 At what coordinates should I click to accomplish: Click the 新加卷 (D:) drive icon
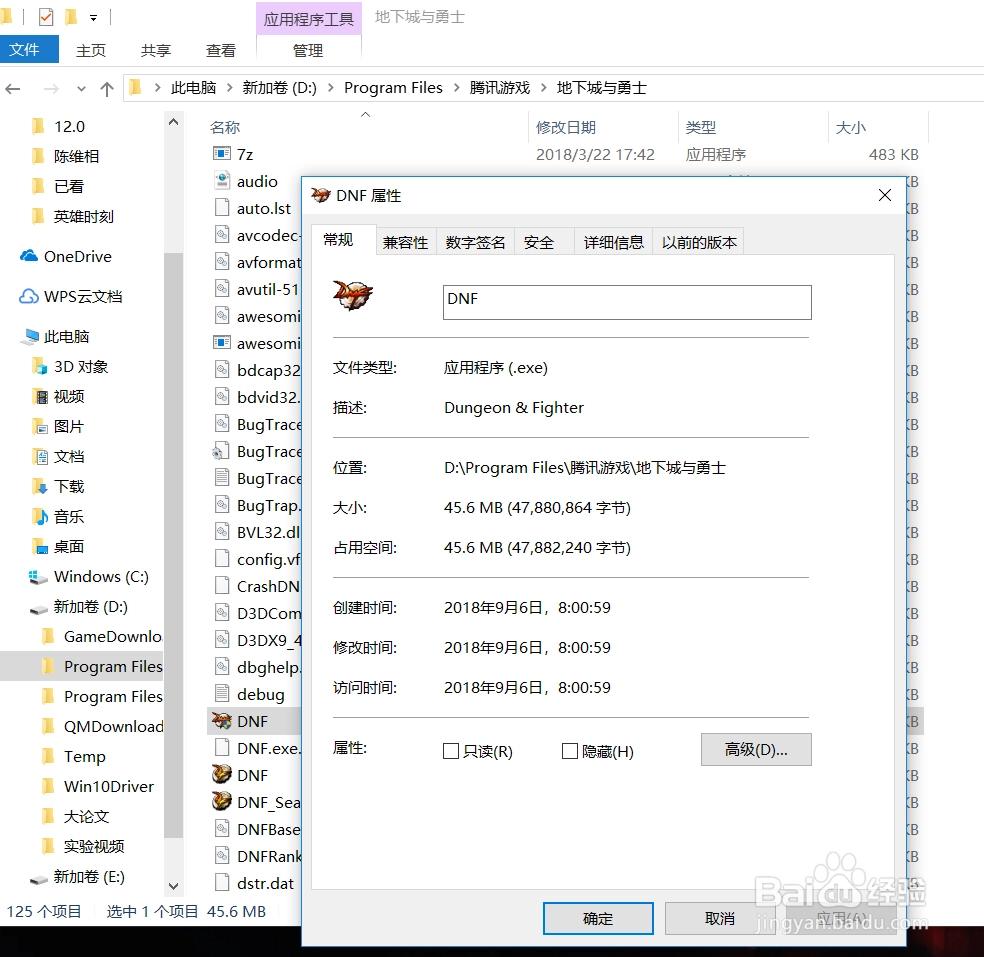point(38,607)
